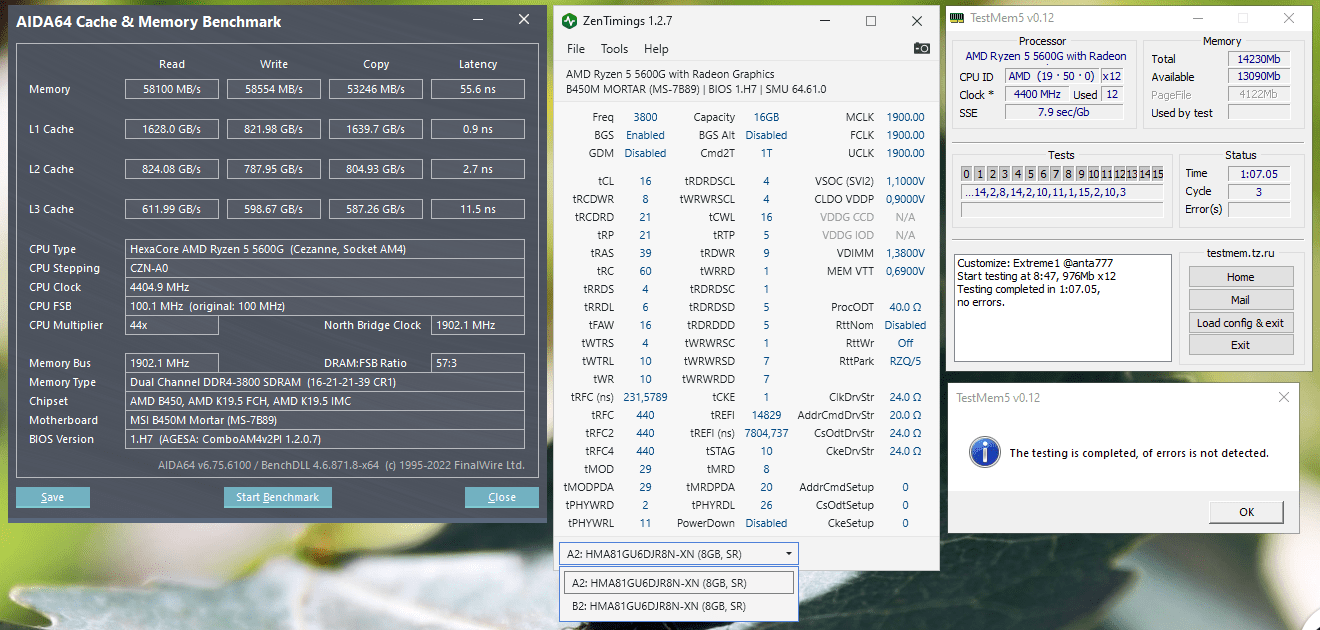
Task: Click L1 Cache Read 1628.0 GB/s field
Action: click(x=172, y=129)
